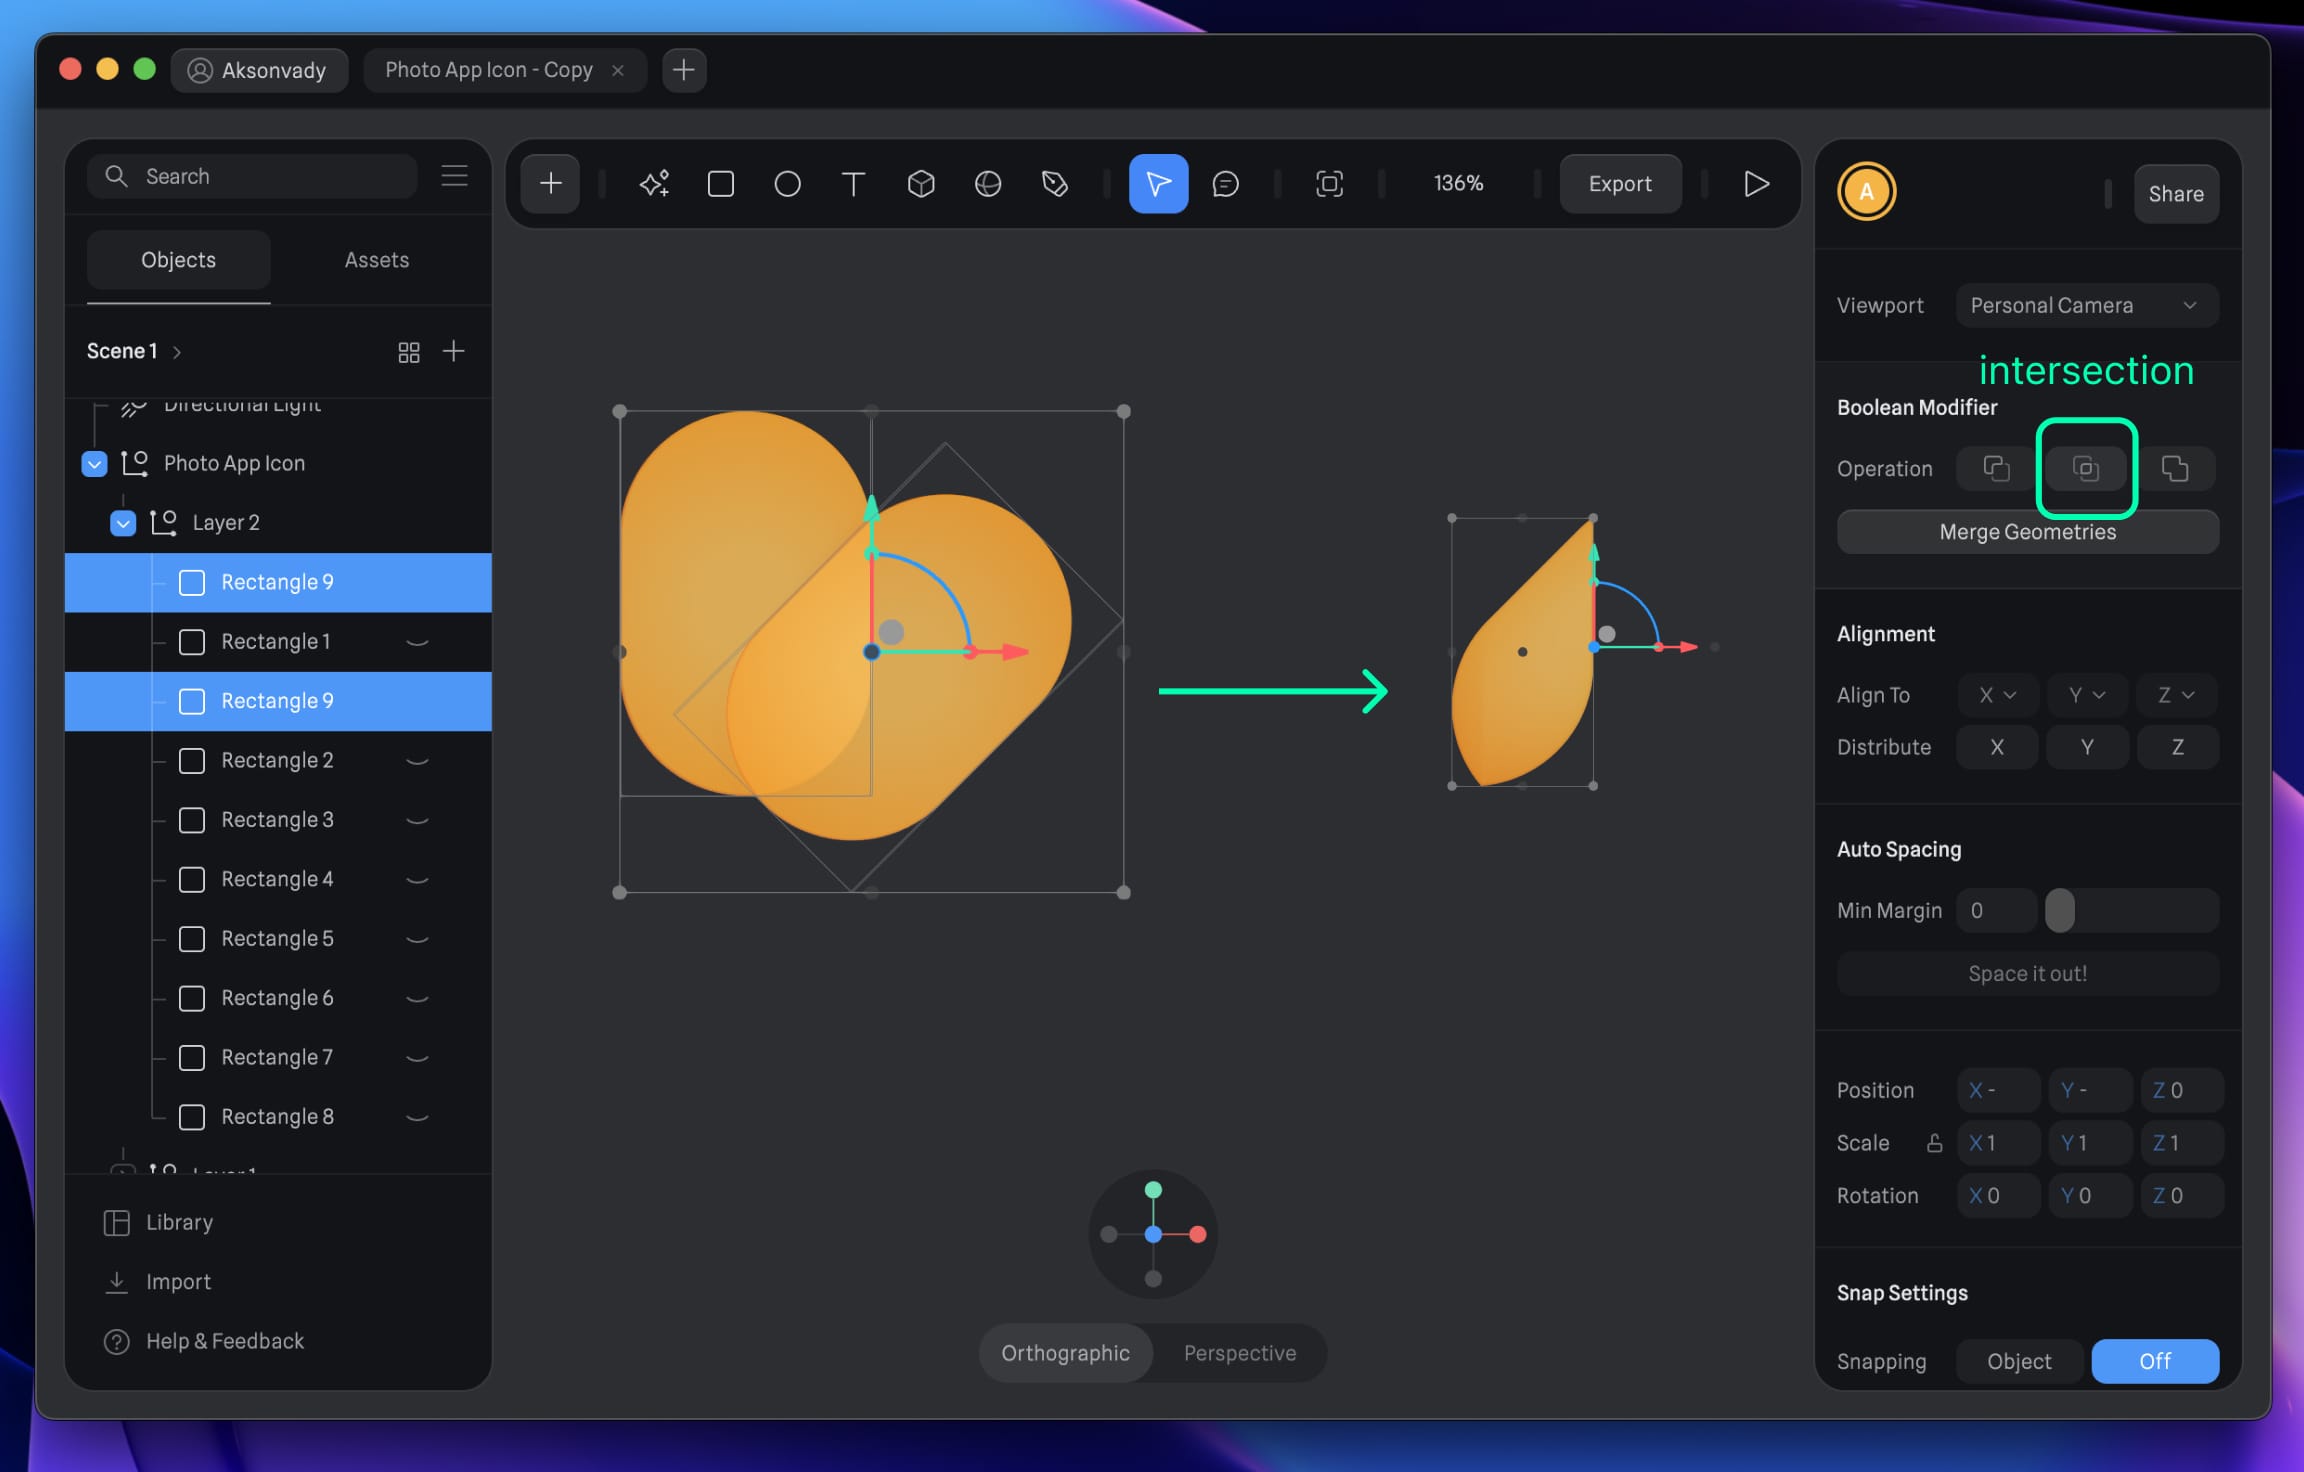The image size is (2304, 1472).
Task: Select the Ellipse shape tool
Action: point(787,184)
